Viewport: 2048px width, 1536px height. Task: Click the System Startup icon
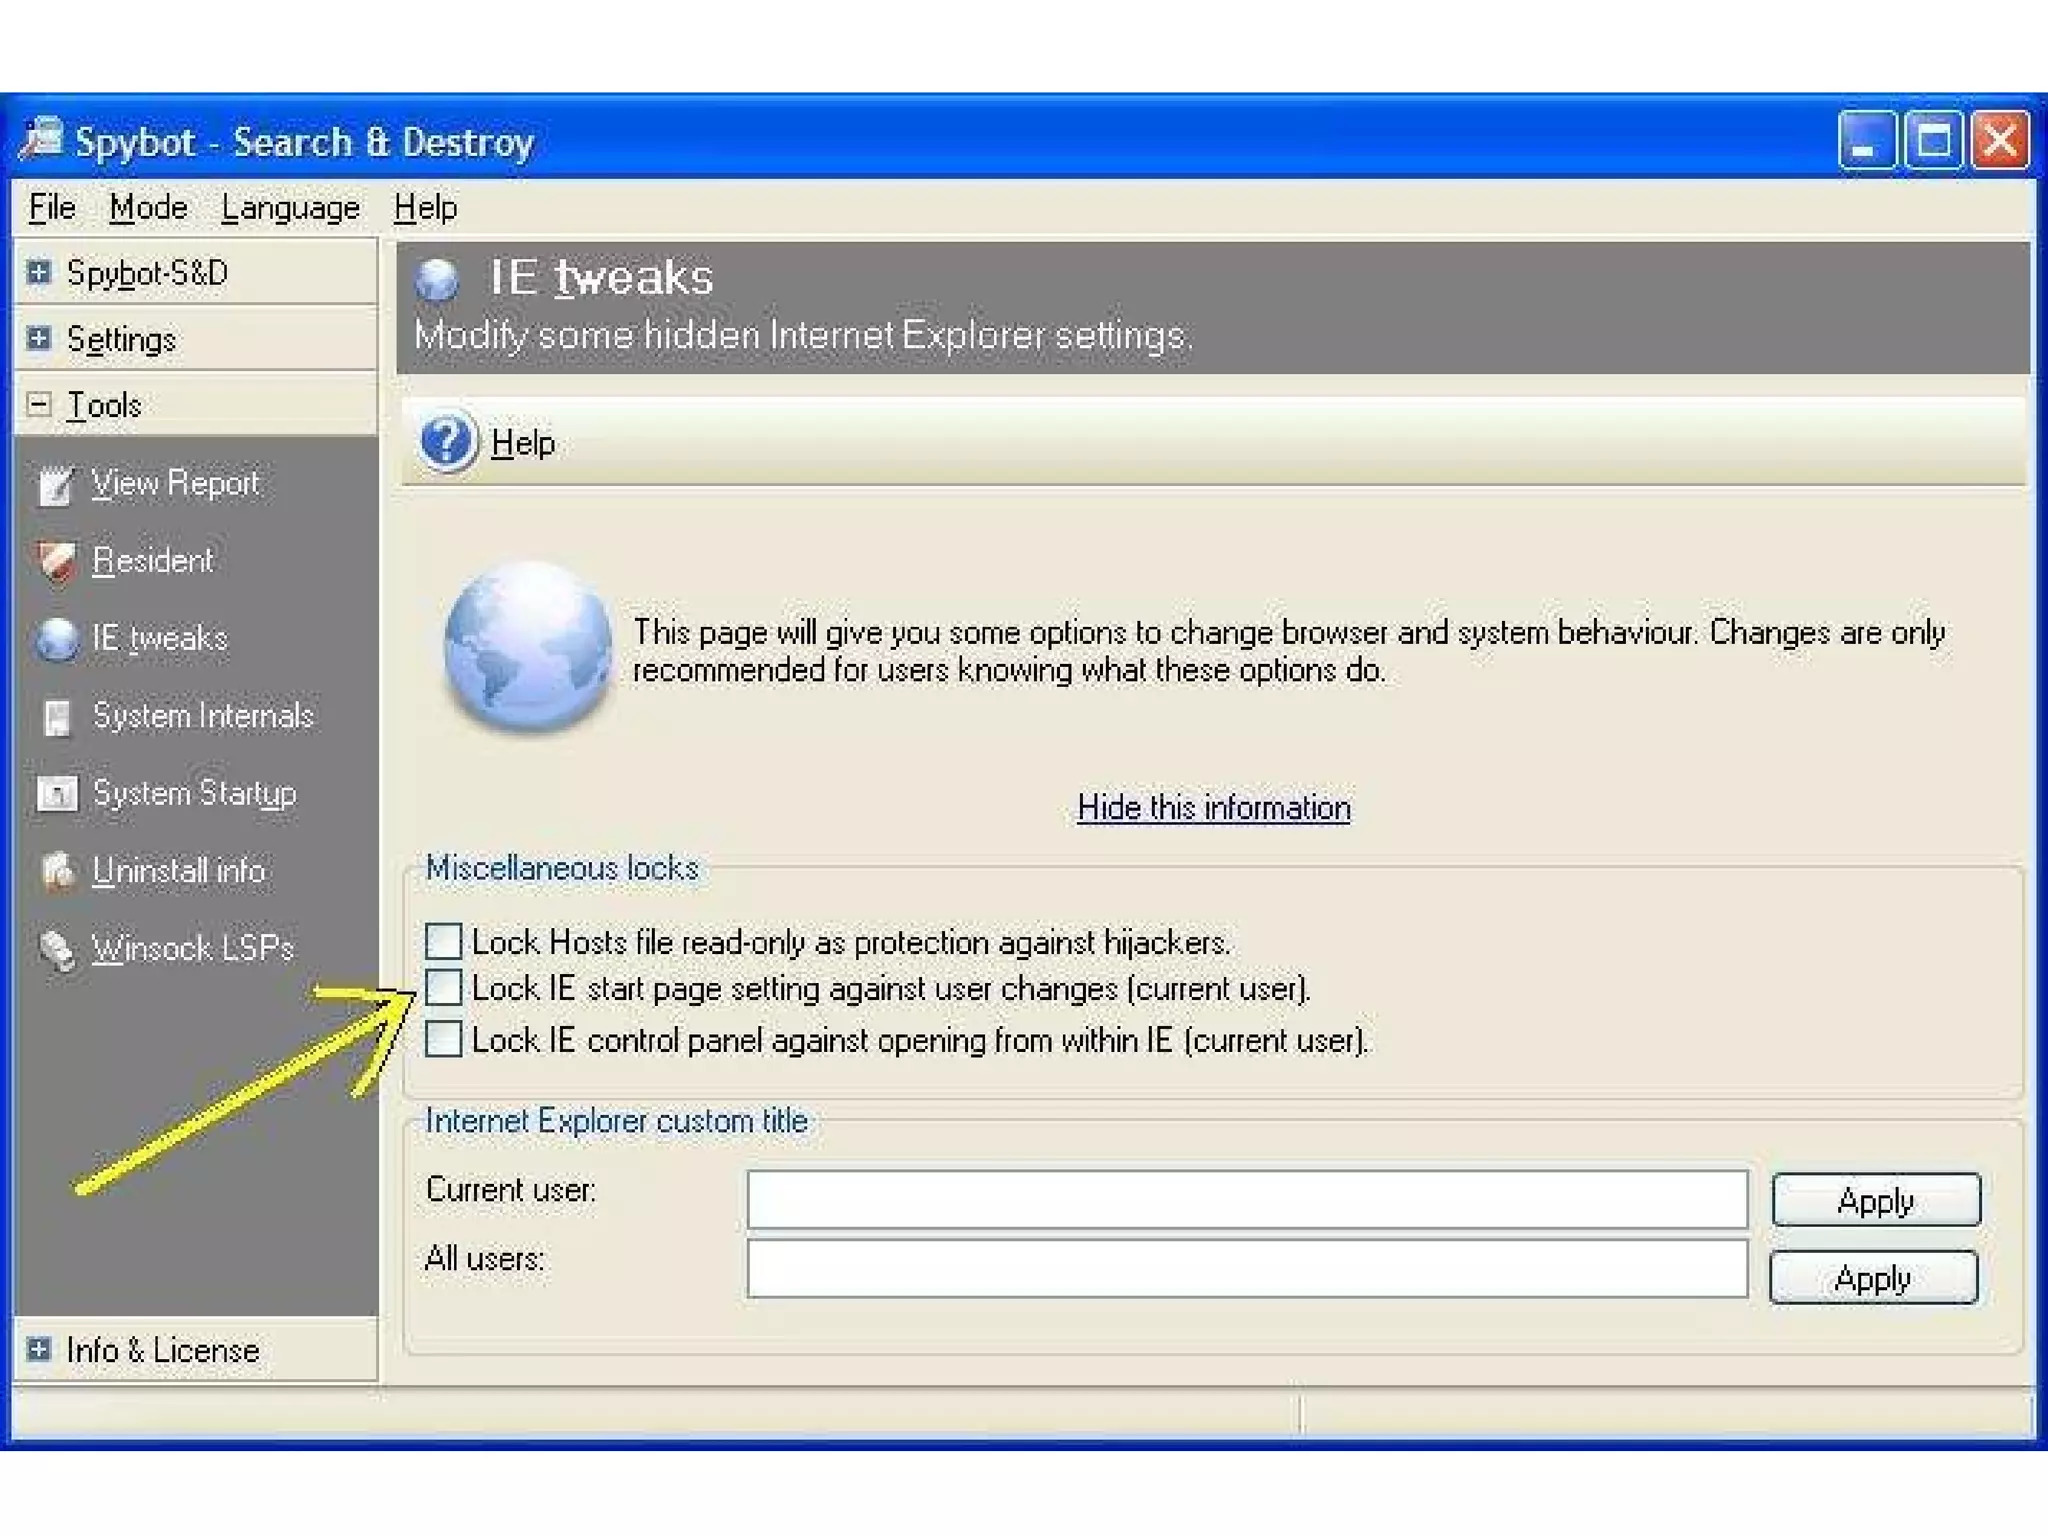pos(56,794)
